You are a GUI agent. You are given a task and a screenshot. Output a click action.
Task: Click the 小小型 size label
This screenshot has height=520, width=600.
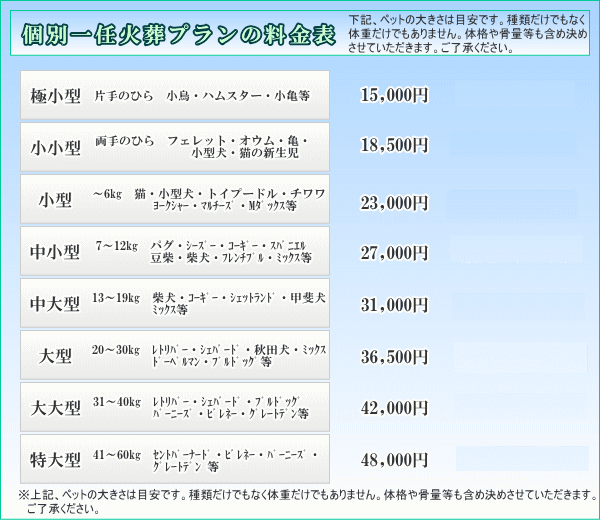(55, 148)
